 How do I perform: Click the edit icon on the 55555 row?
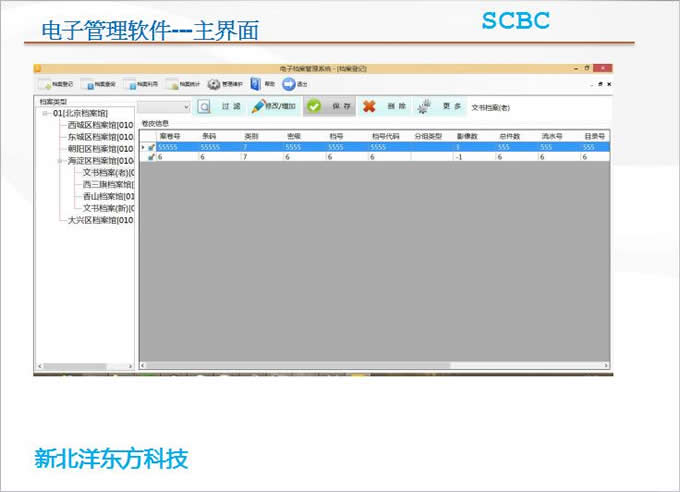pyautogui.click(x=151, y=147)
